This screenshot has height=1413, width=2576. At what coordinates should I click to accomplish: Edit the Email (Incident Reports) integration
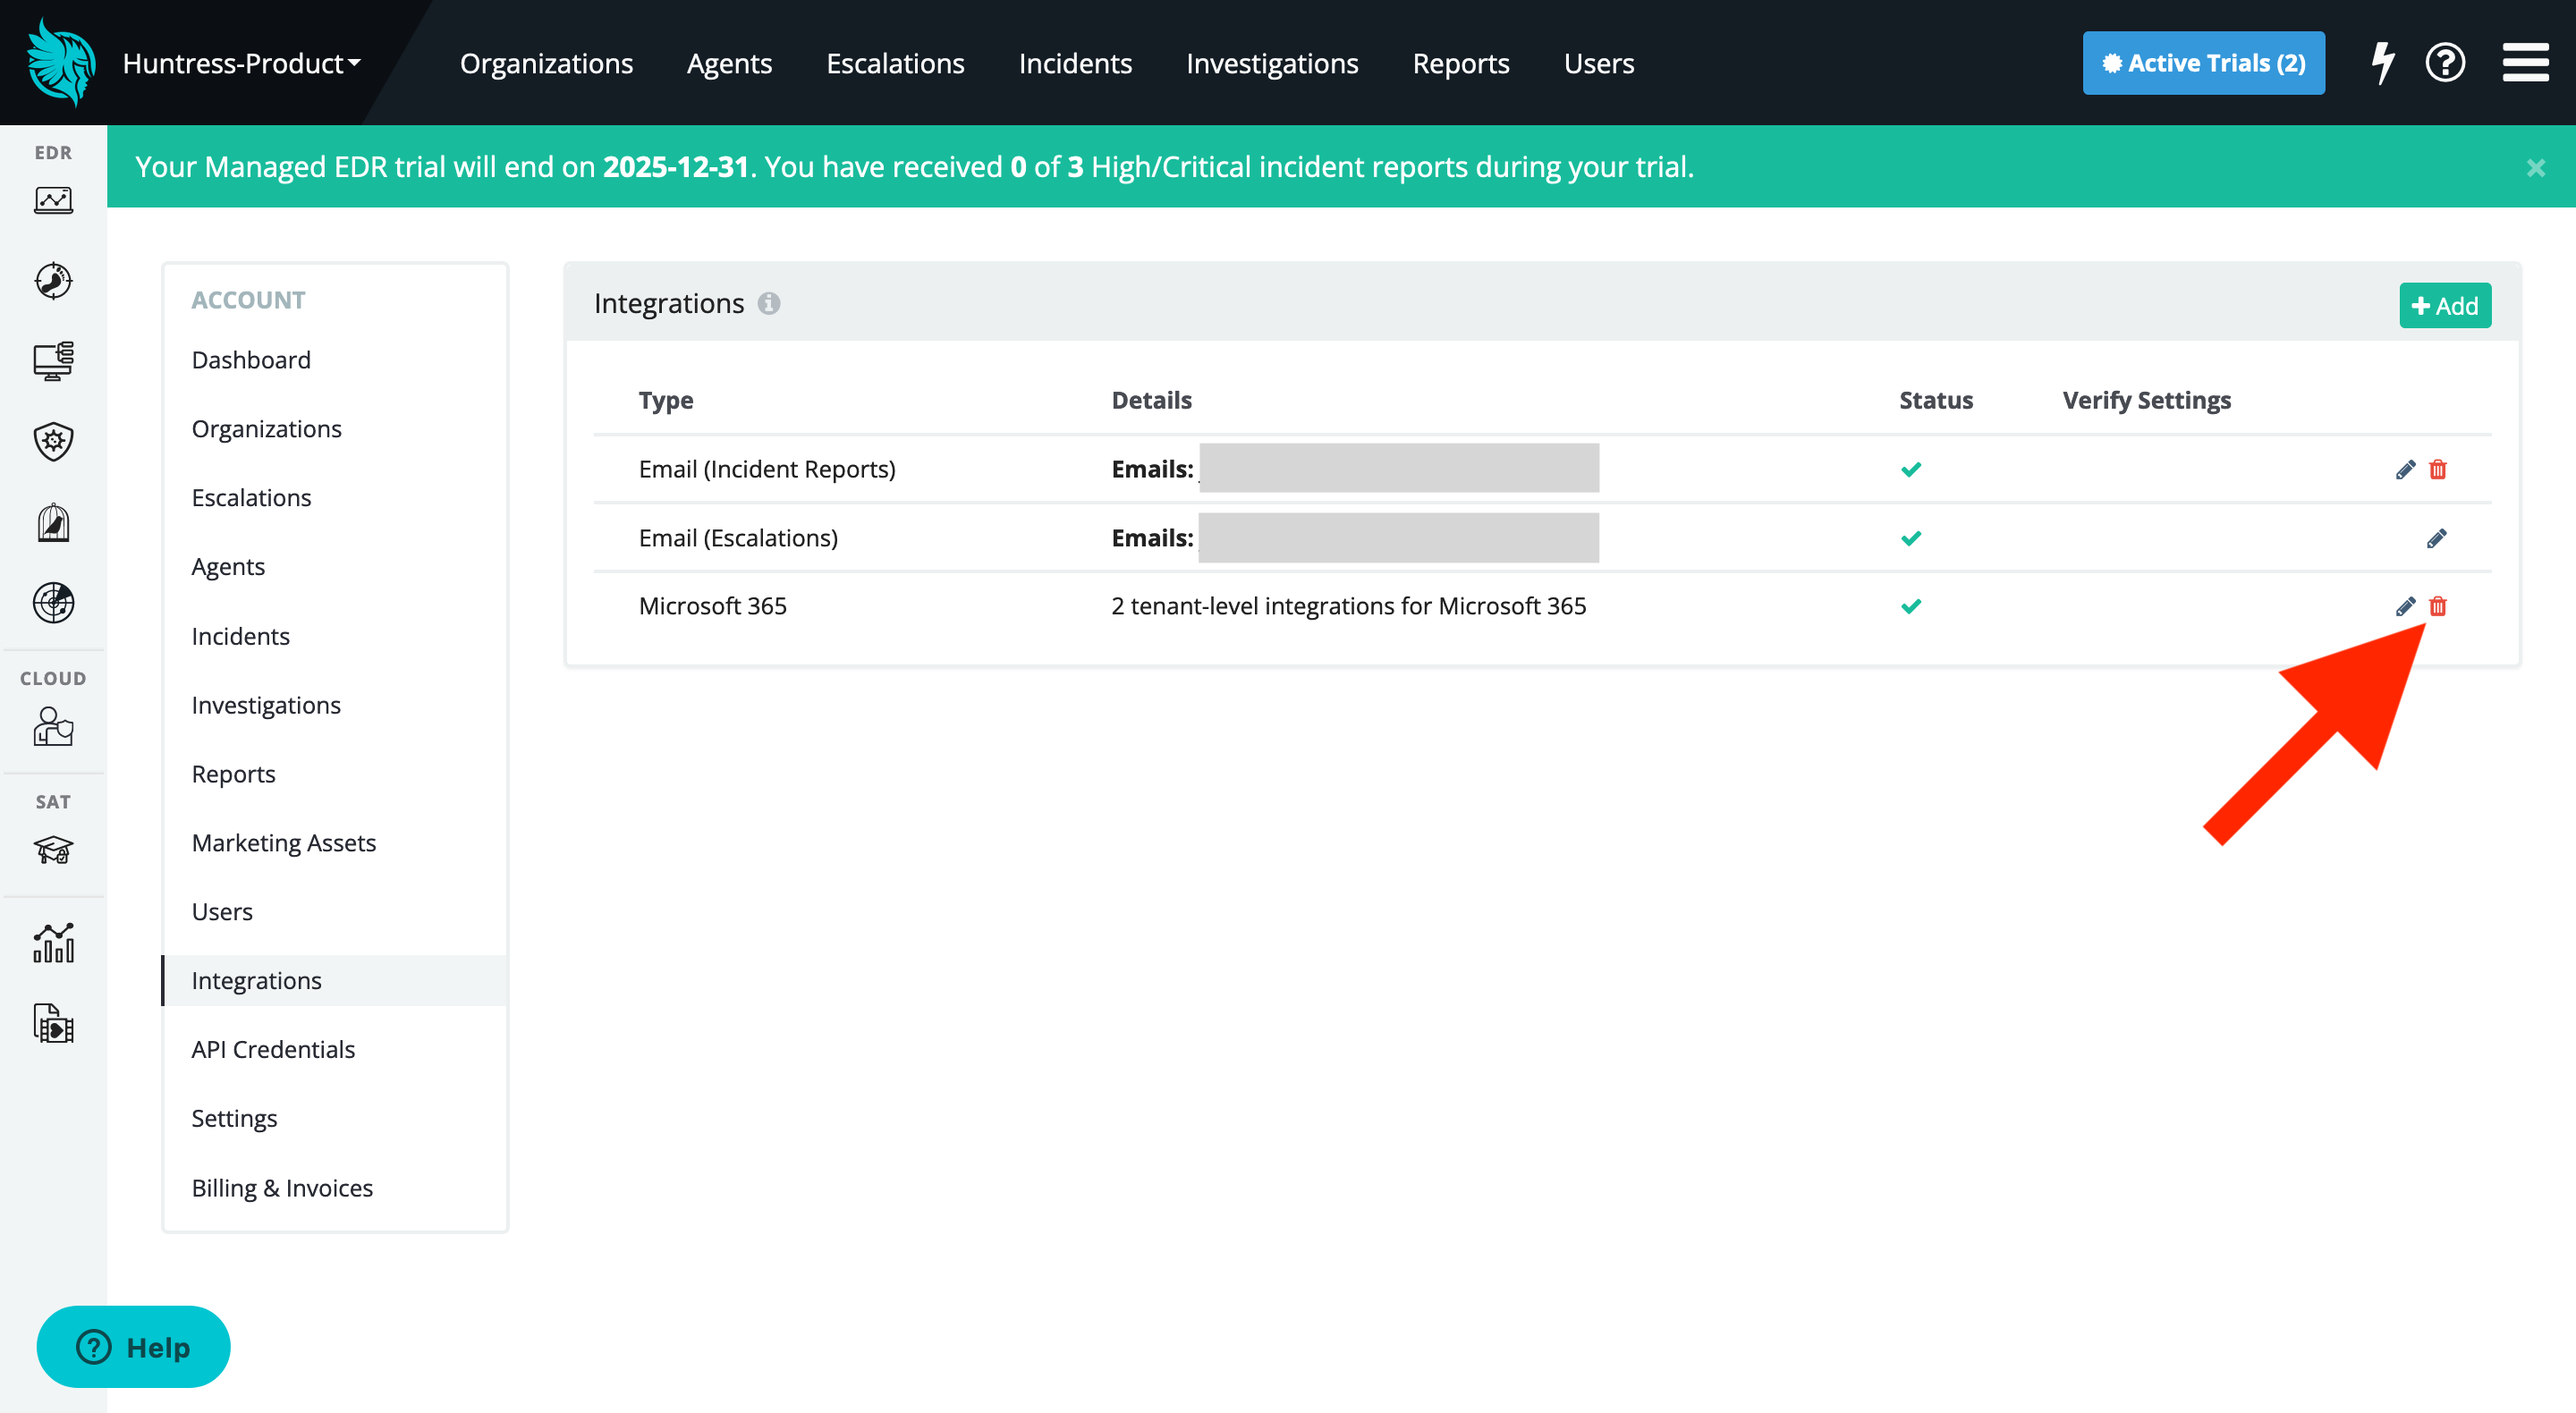[2405, 469]
